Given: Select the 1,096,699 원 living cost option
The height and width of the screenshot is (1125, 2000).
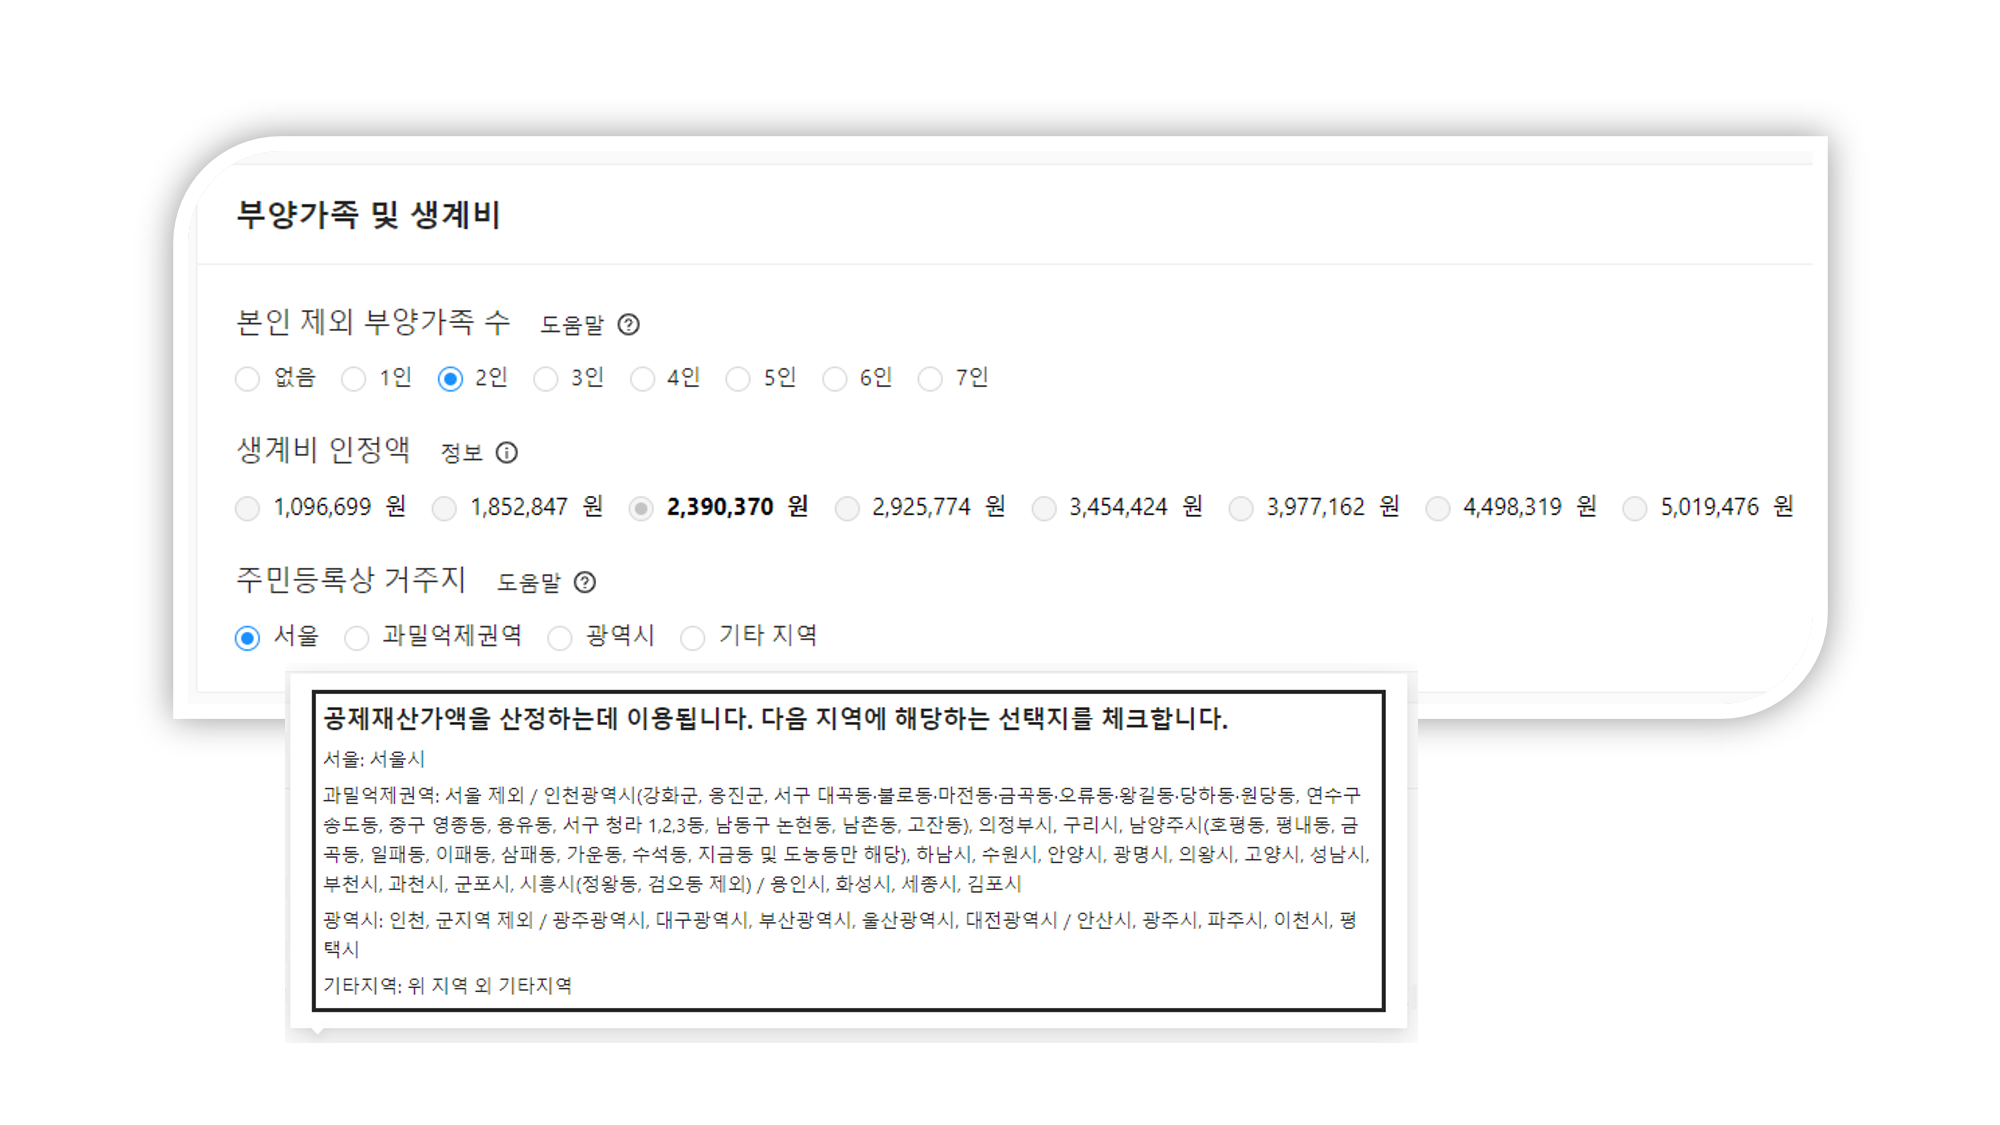Looking at the screenshot, I should click(x=247, y=509).
